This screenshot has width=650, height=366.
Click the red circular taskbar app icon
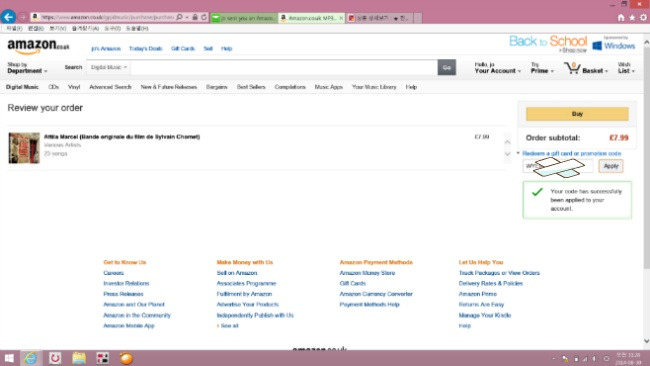tap(55, 358)
